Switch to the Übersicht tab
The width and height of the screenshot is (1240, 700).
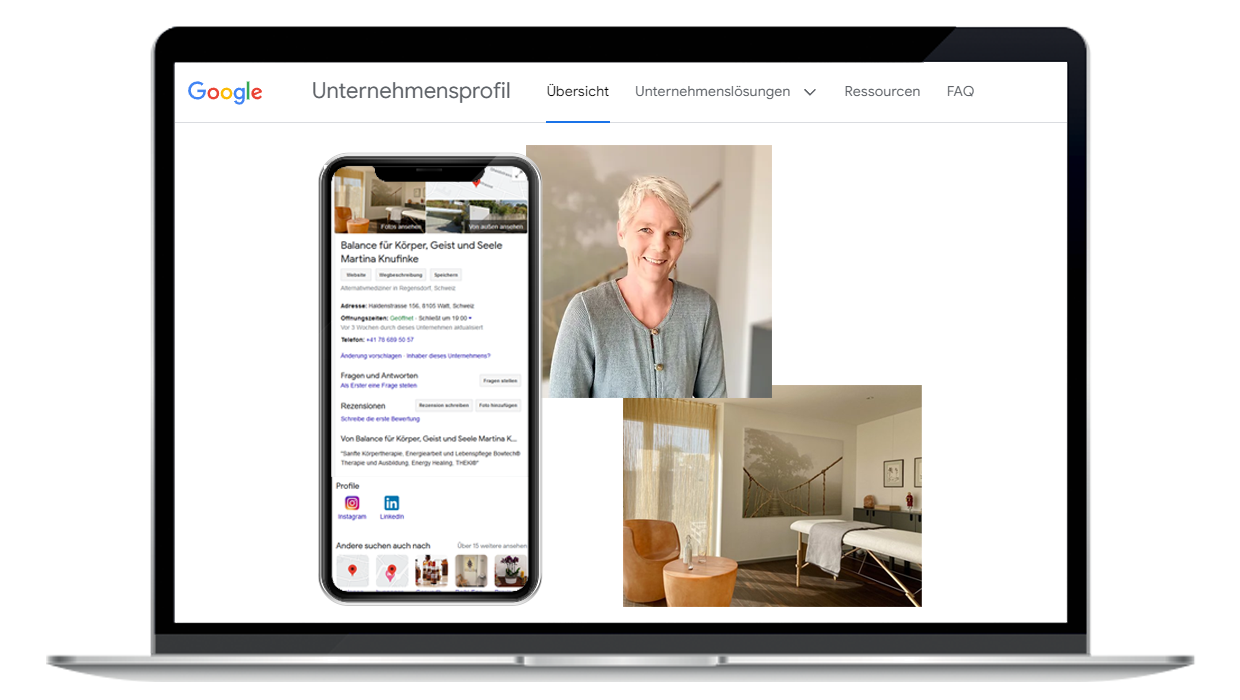coord(577,92)
